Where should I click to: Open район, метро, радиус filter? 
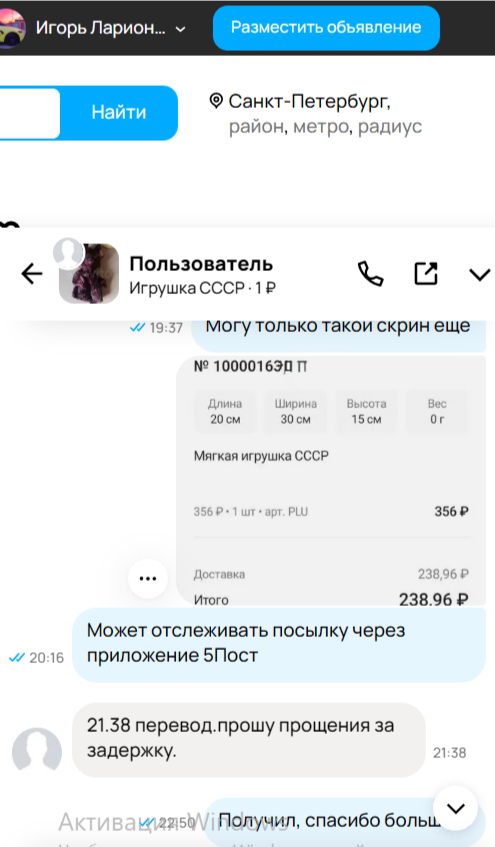click(x=325, y=126)
